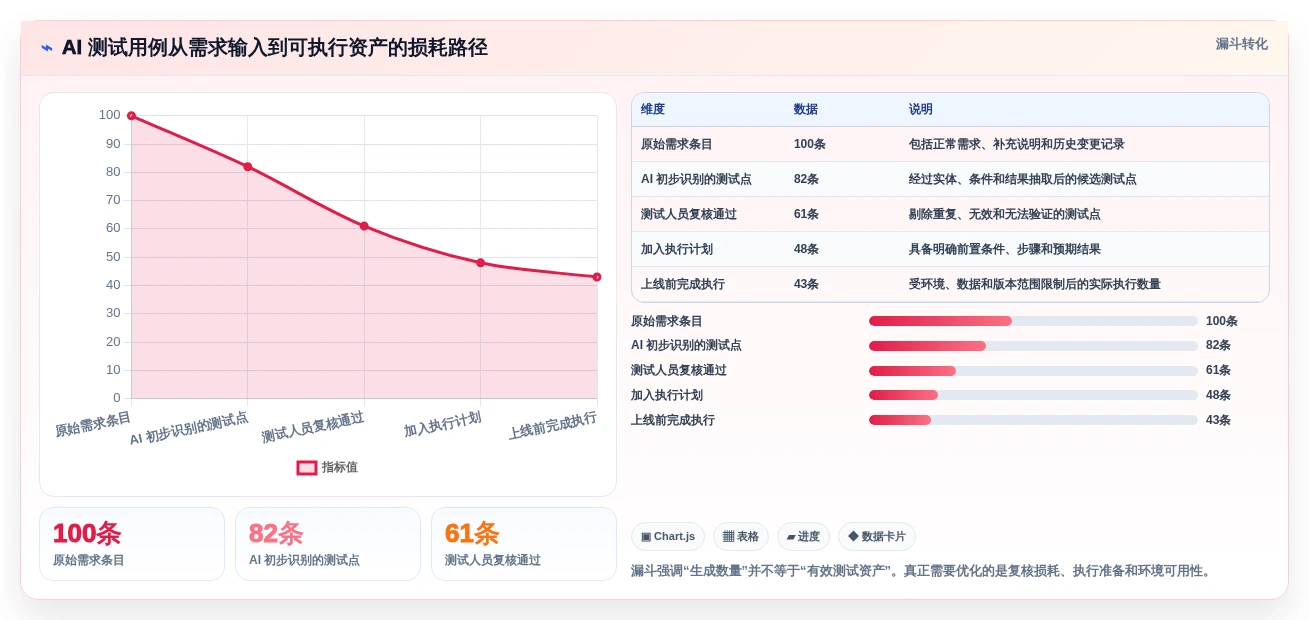The height and width of the screenshot is (620, 1309).
Task: Select the 表格 tag chip
Action: click(741, 536)
